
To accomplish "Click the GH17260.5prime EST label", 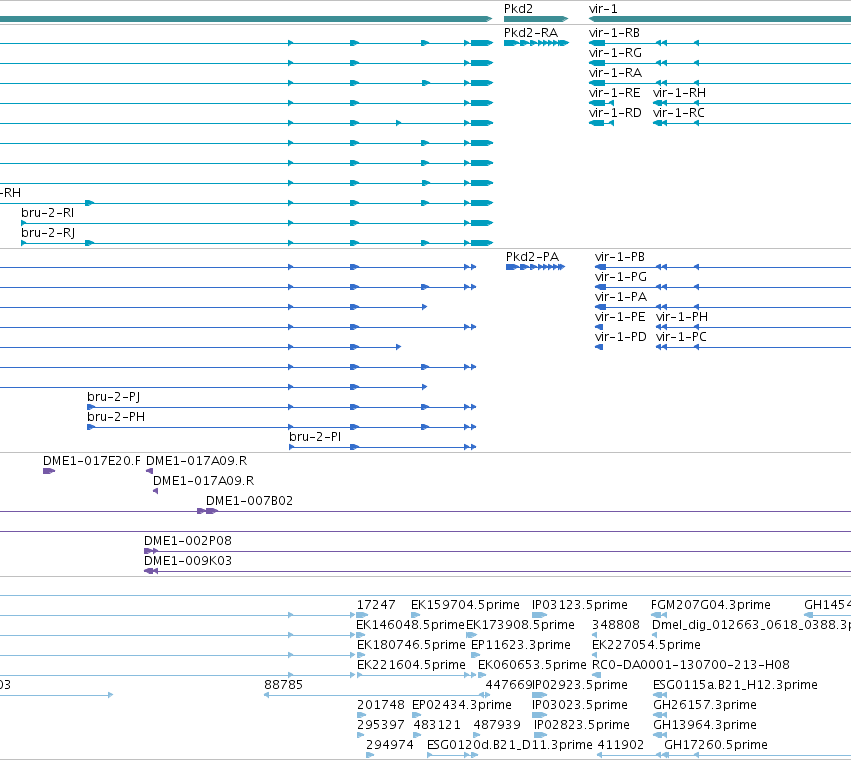I will click(x=716, y=746).
